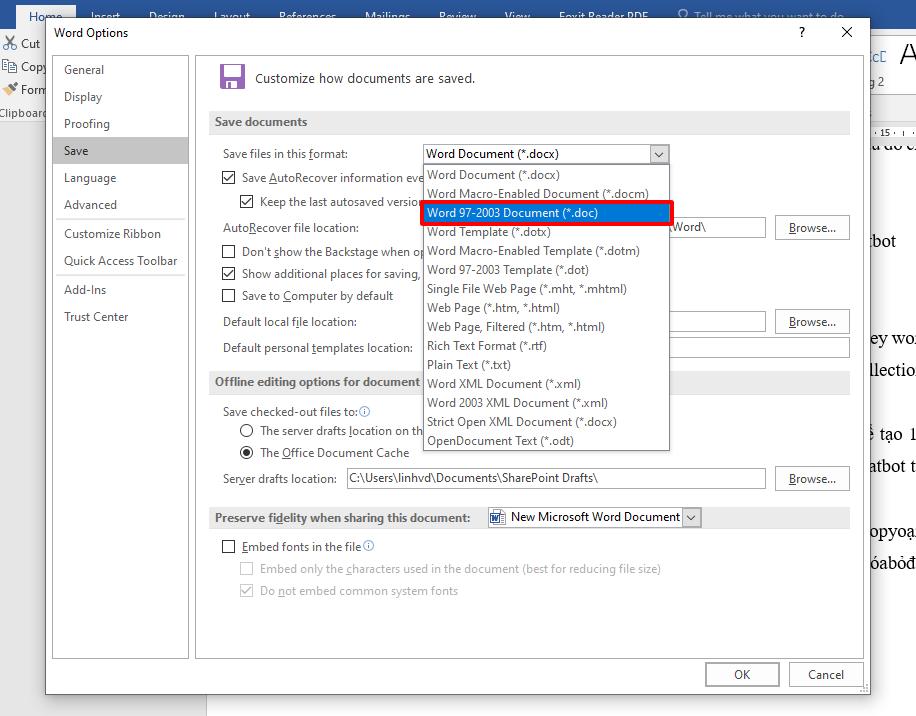Click Browse for Server drafts location
916x716 pixels.
[x=812, y=479]
